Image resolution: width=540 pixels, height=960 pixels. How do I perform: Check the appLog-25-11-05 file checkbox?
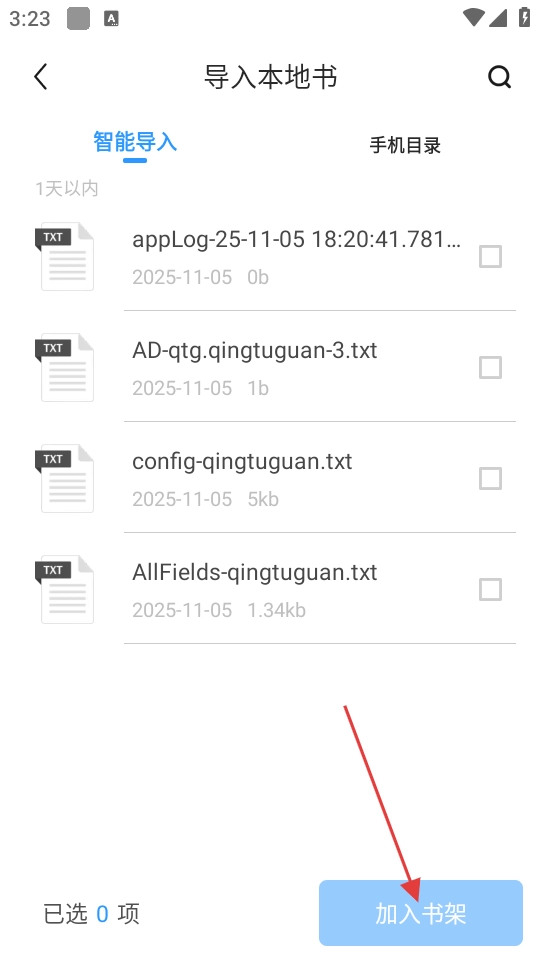[490, 257]
